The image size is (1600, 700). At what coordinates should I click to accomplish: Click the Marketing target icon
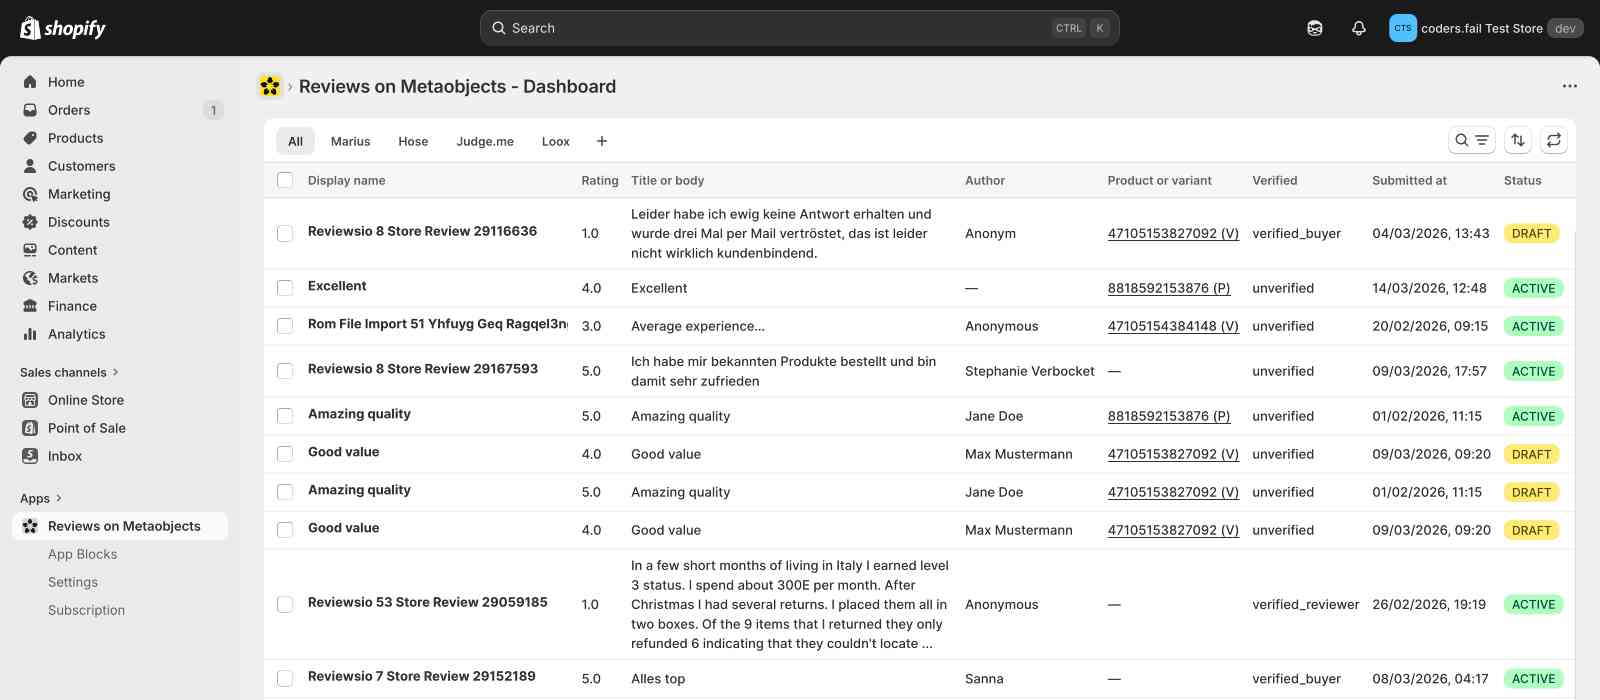pos(30,194)
